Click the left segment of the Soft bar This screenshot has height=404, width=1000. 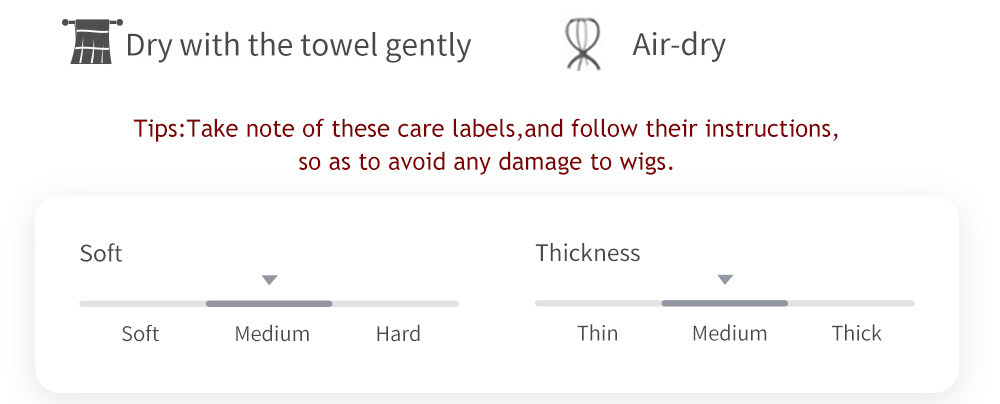(x=143, y=304)
